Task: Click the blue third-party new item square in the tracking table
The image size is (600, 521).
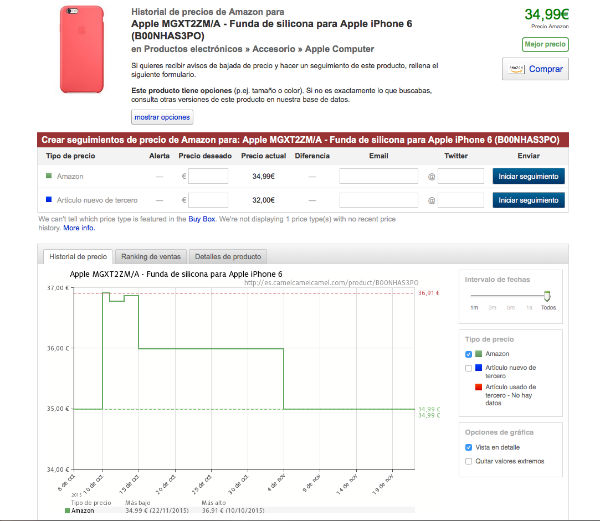Action: tap(50, 200)
